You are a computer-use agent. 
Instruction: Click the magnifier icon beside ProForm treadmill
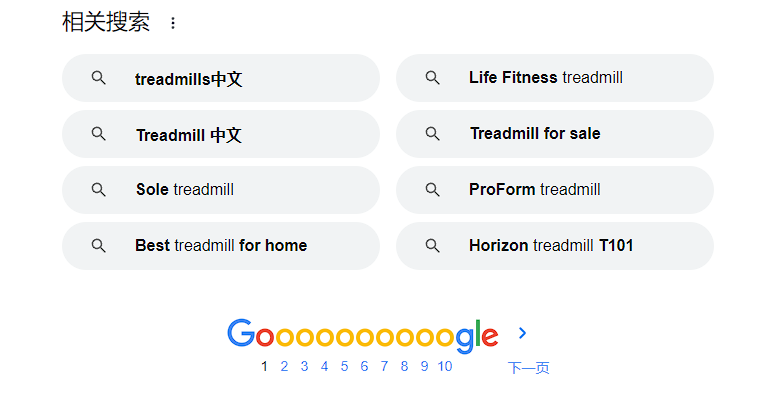pos(432,190)
